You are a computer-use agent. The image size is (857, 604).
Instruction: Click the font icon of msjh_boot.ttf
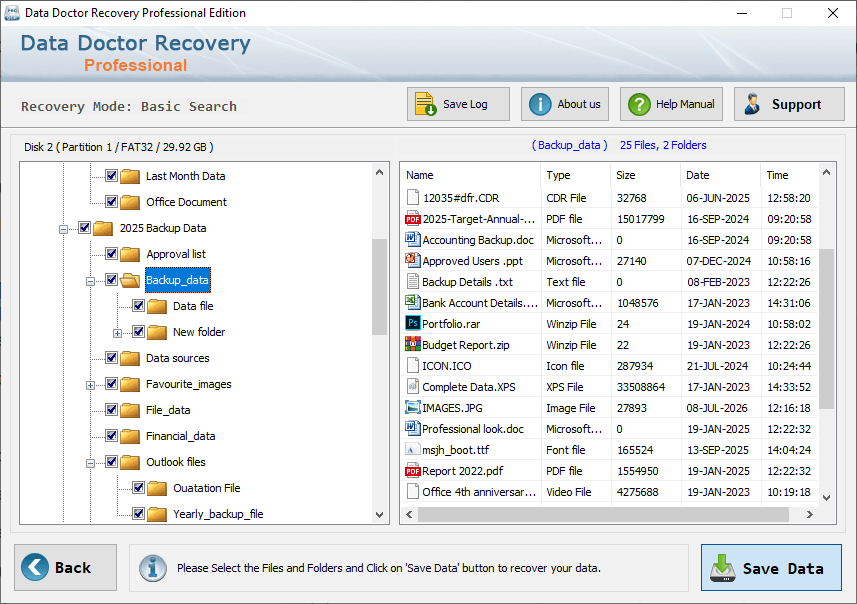point(412,449)
